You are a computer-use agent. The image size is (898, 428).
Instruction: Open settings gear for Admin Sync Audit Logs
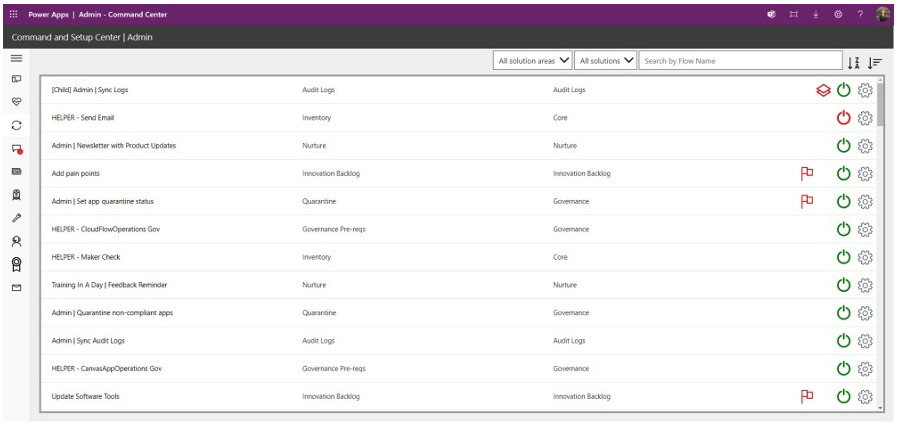click(866, 341)
